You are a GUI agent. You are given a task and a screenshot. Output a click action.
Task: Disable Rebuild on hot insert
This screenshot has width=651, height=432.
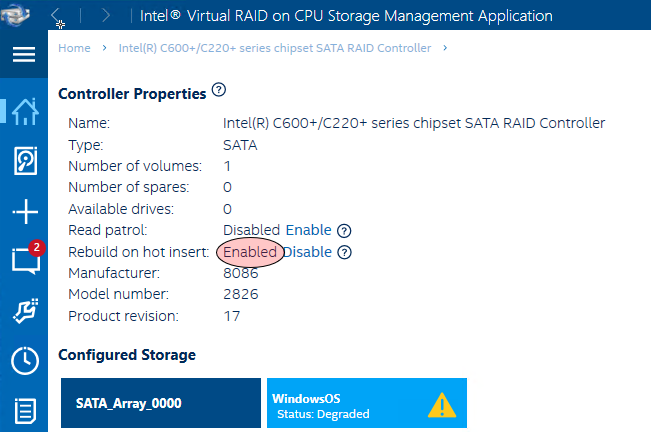[308, 252]
